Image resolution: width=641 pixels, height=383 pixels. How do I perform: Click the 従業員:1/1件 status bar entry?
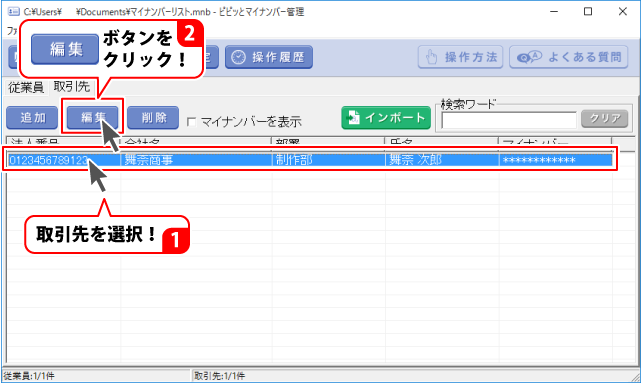coord(29,376)
